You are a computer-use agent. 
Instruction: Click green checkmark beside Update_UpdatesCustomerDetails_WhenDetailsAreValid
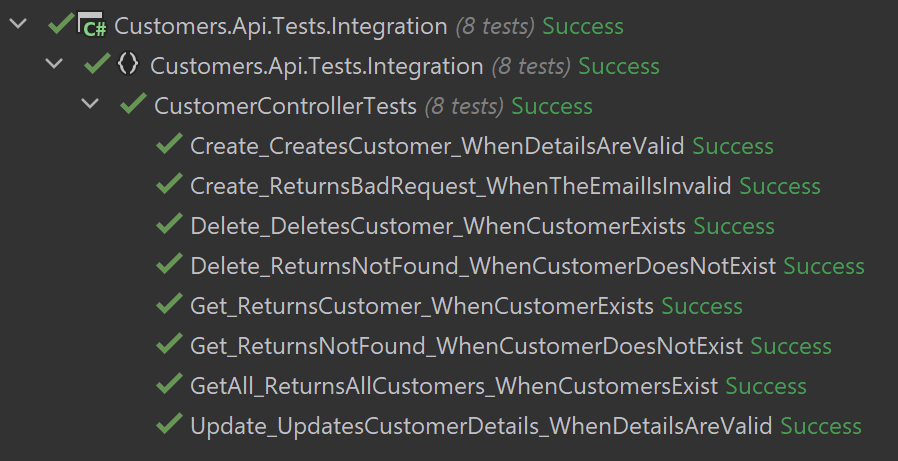pos(169,426)
